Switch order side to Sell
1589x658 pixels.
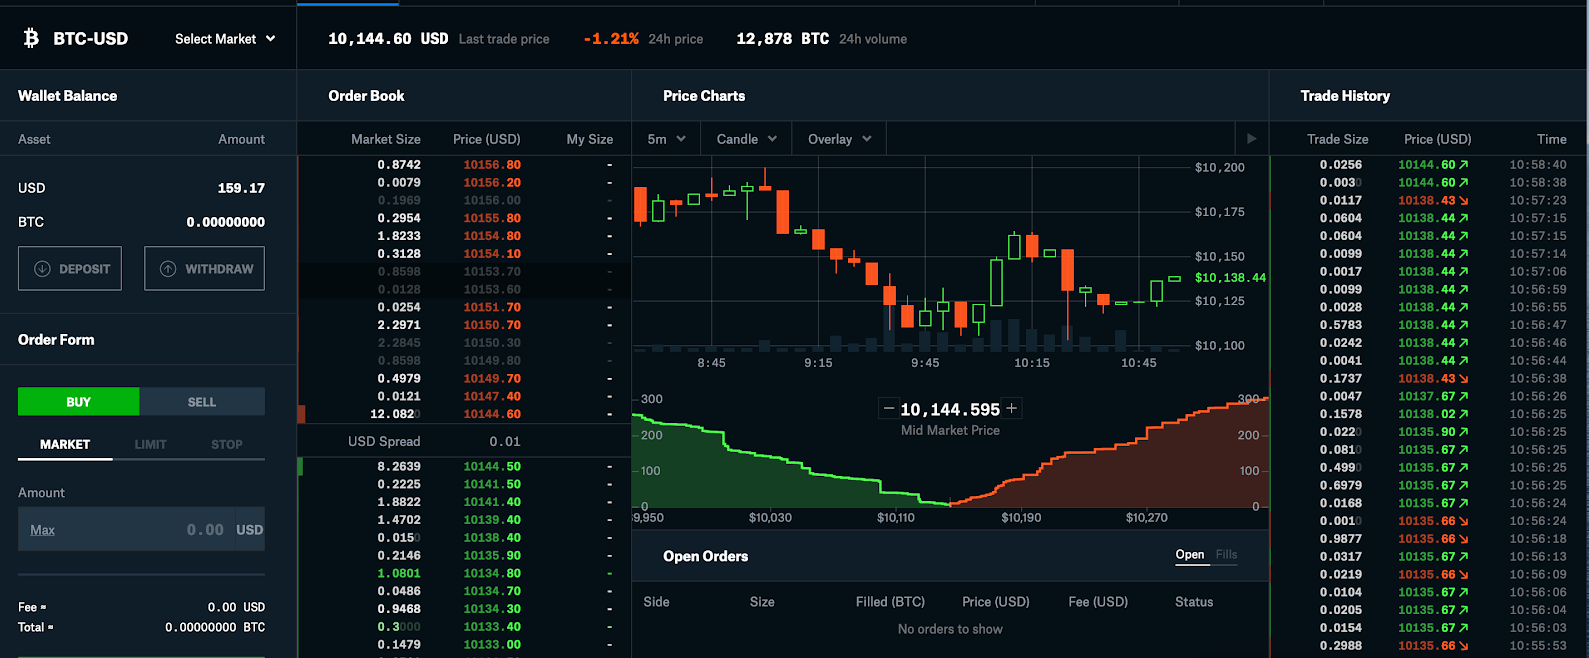pyautogui.click(x=202, y=402)
